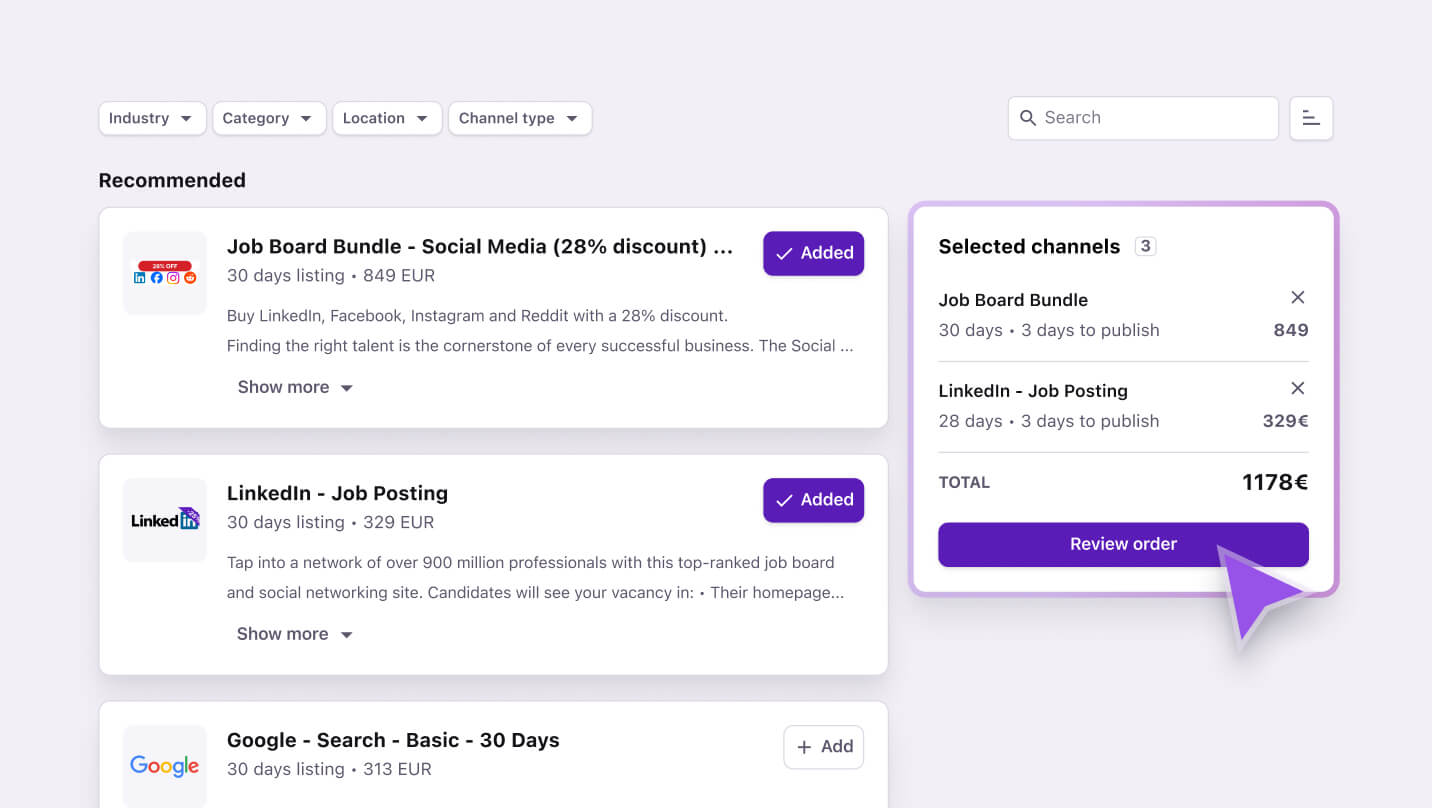Screen dimensions: 1432x808
Task: Click the Review order button
Action: tap(1122, 544)
